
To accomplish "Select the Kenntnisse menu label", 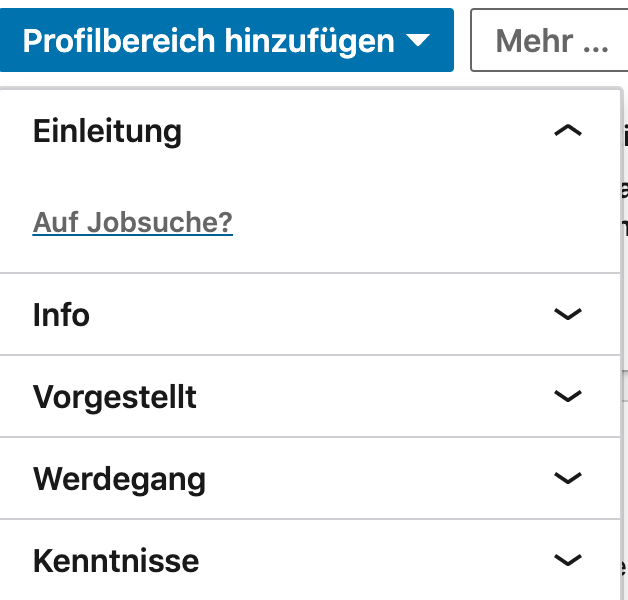I will pos(116,561).
